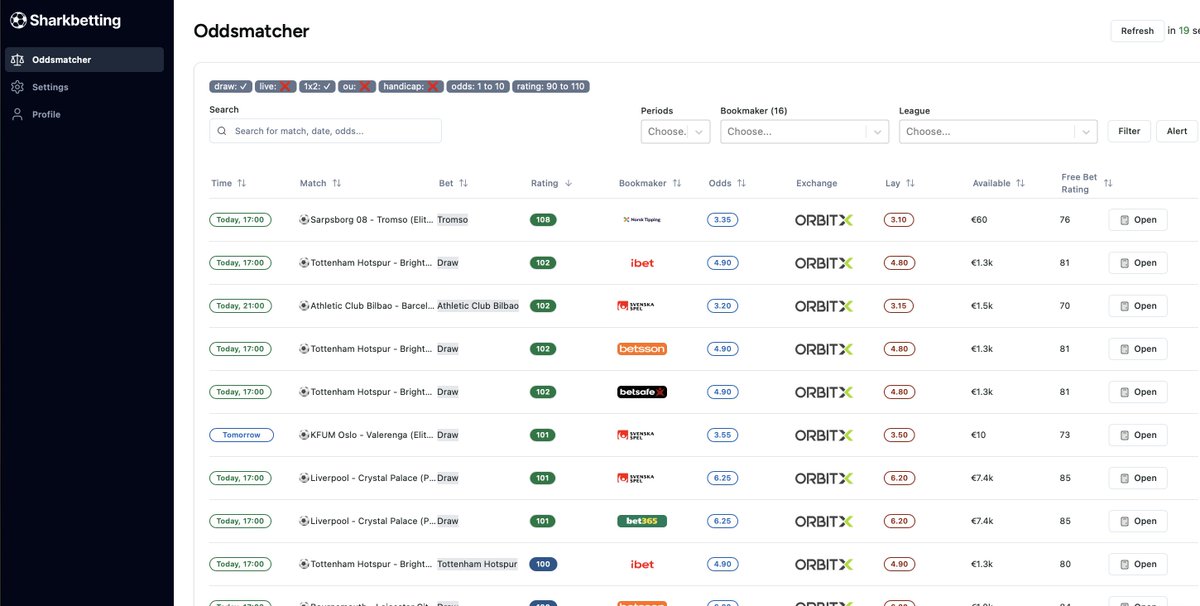Image resolution: width=1200 pixels, height=606 pixels.
Task: Click the 100 rating badge
Action: [543, 564]
